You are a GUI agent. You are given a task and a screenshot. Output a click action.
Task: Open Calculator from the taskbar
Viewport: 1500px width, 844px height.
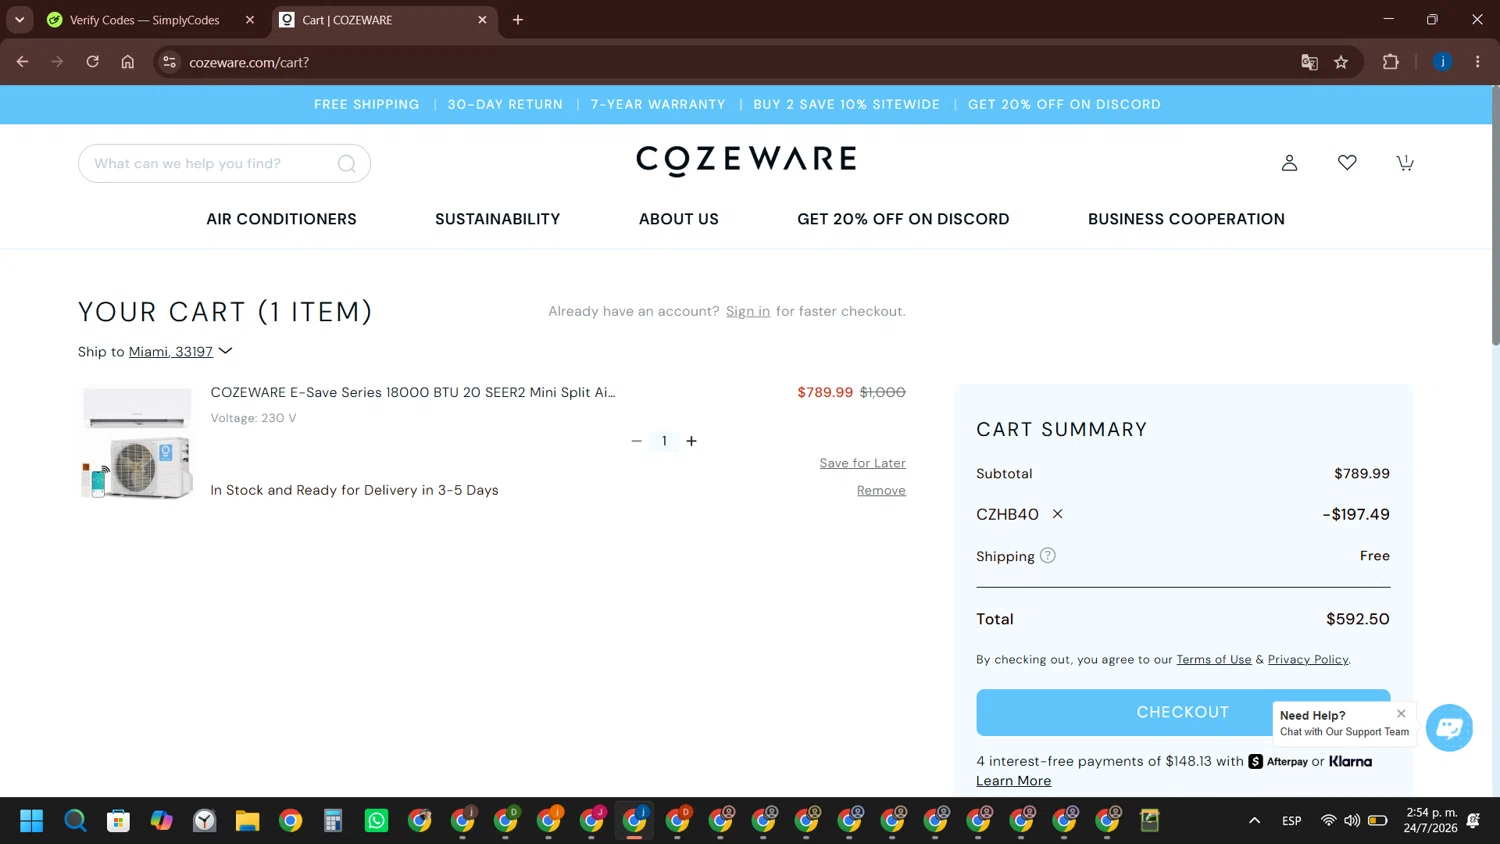tap(333, 821)
